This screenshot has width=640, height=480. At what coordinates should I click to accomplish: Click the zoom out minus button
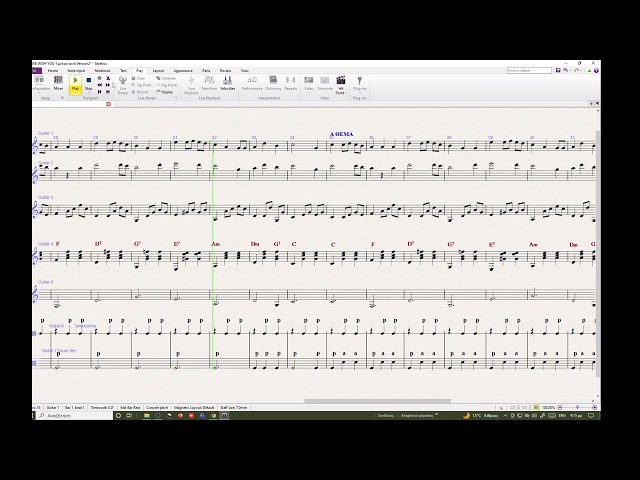pyautogui.click(x=560, y=407)
